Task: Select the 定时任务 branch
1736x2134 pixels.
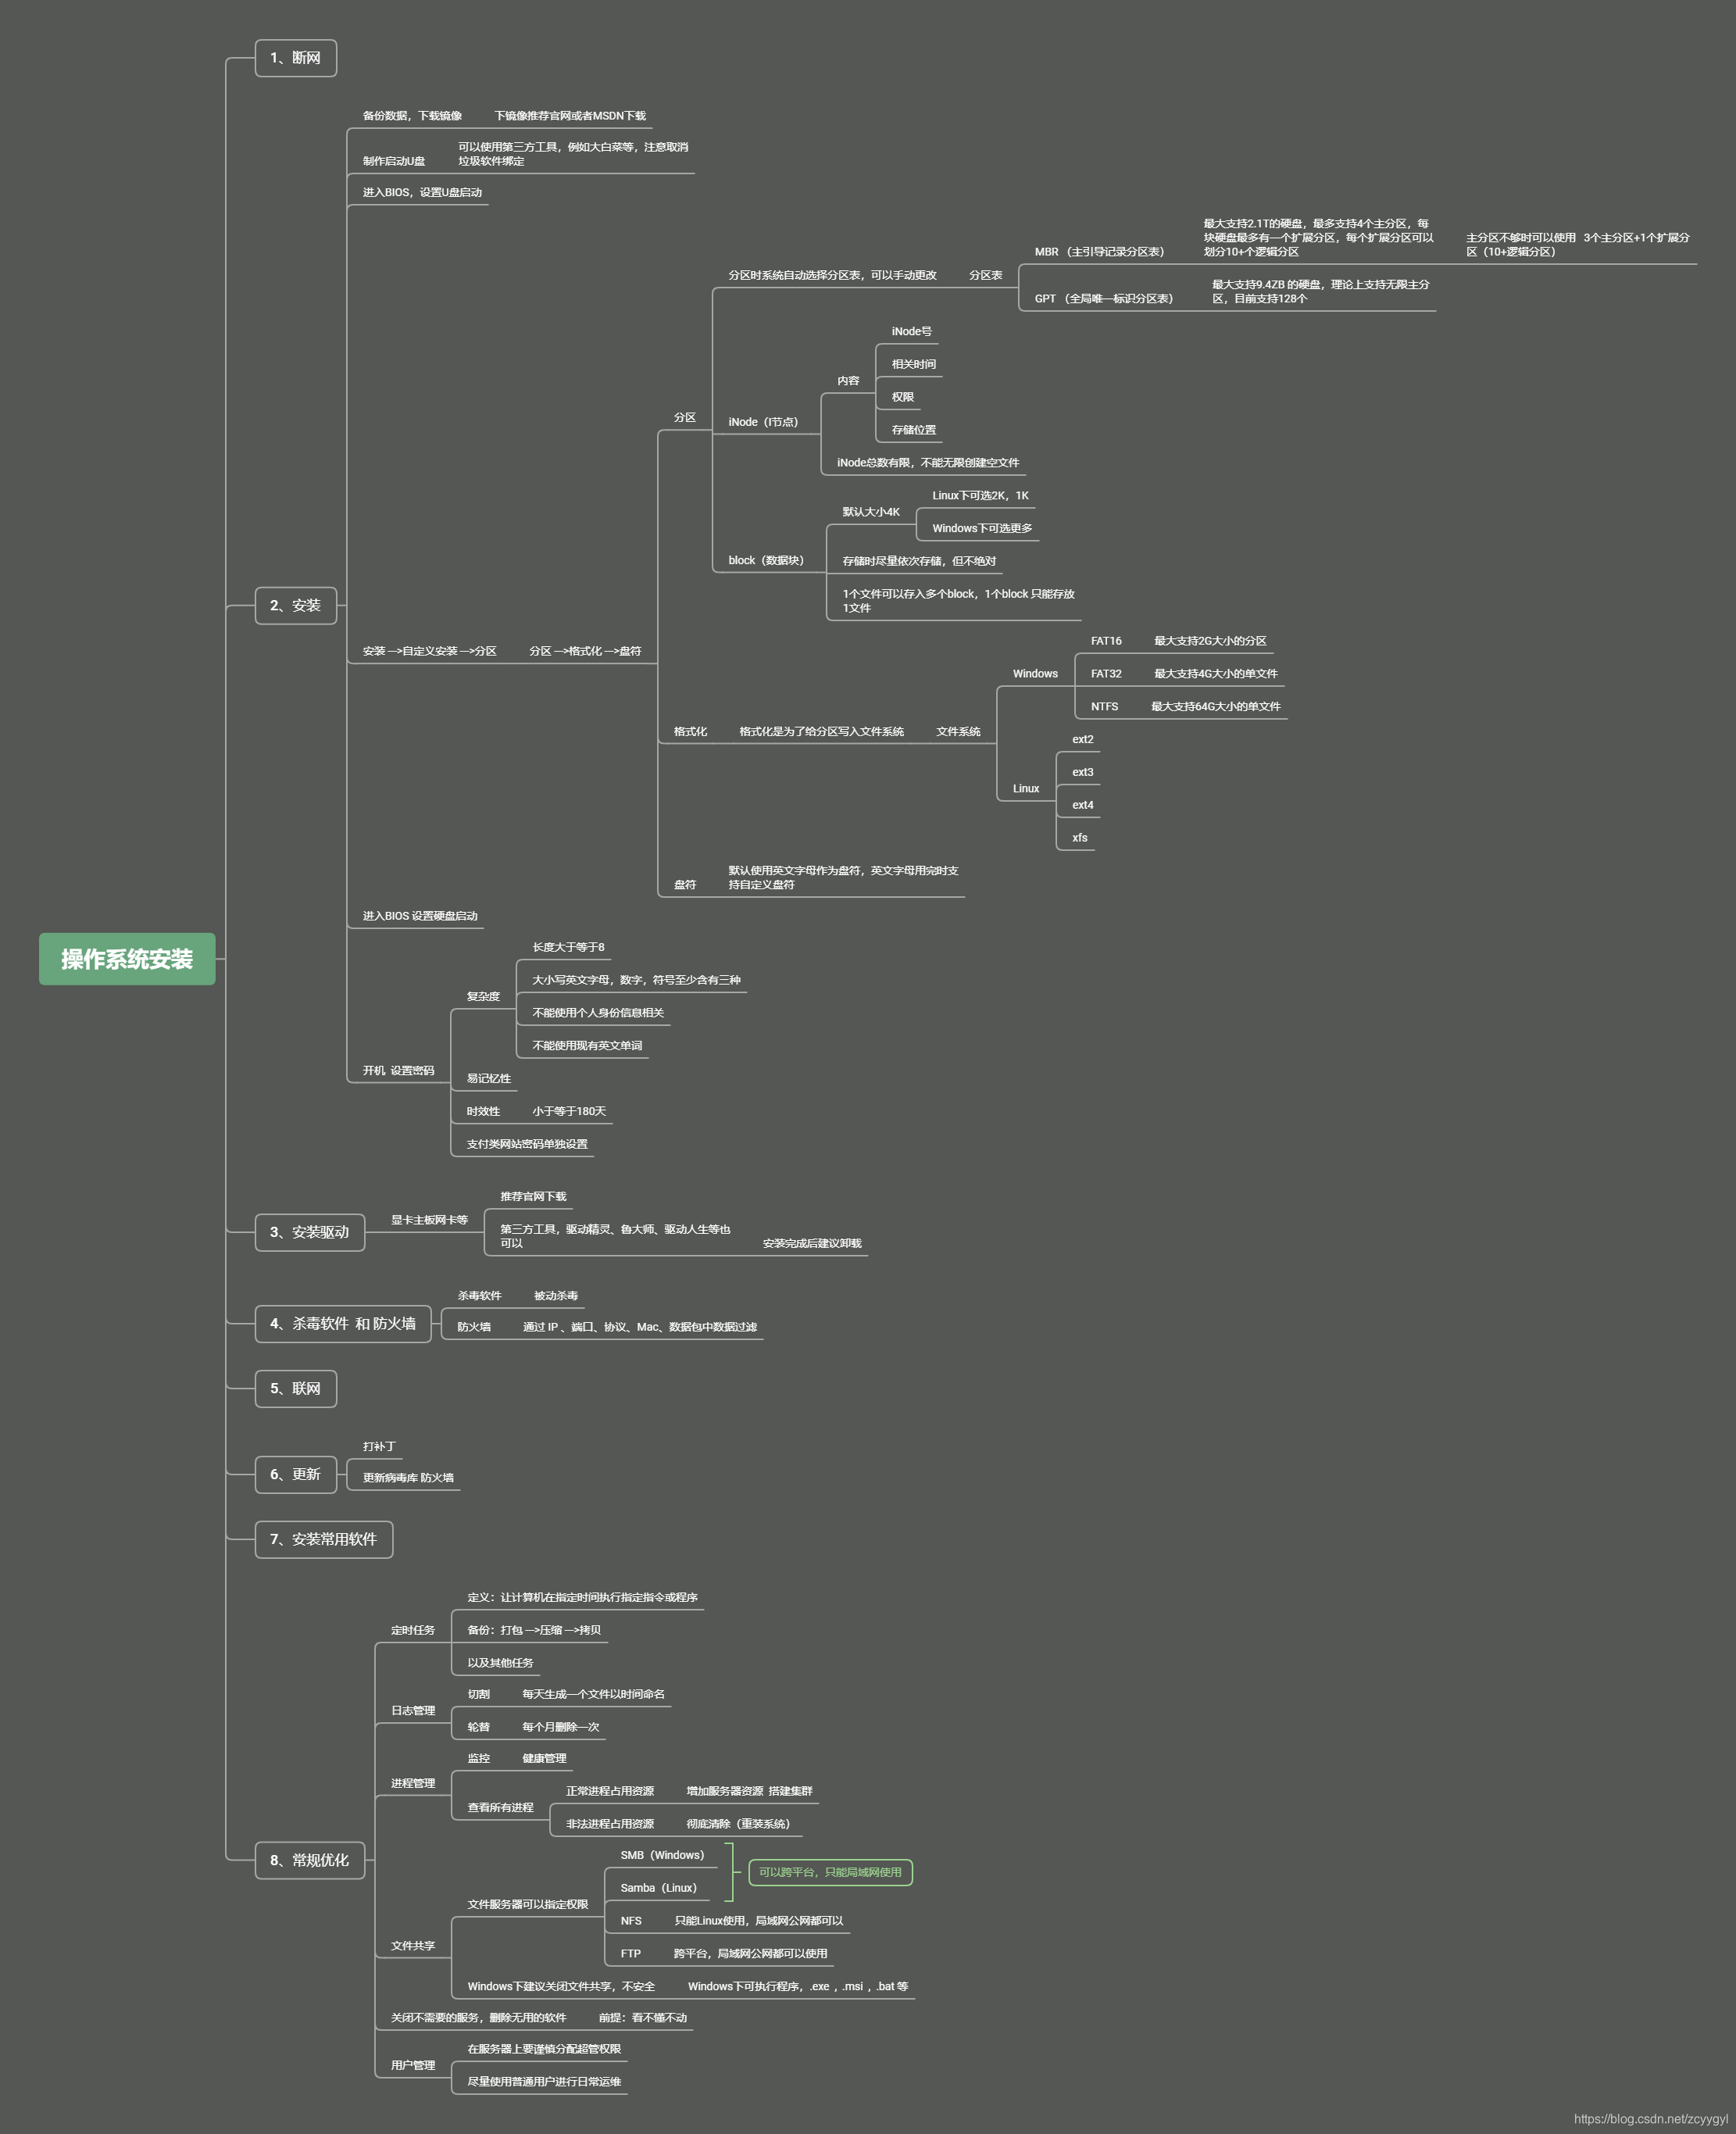Action: coord(412,1630)
